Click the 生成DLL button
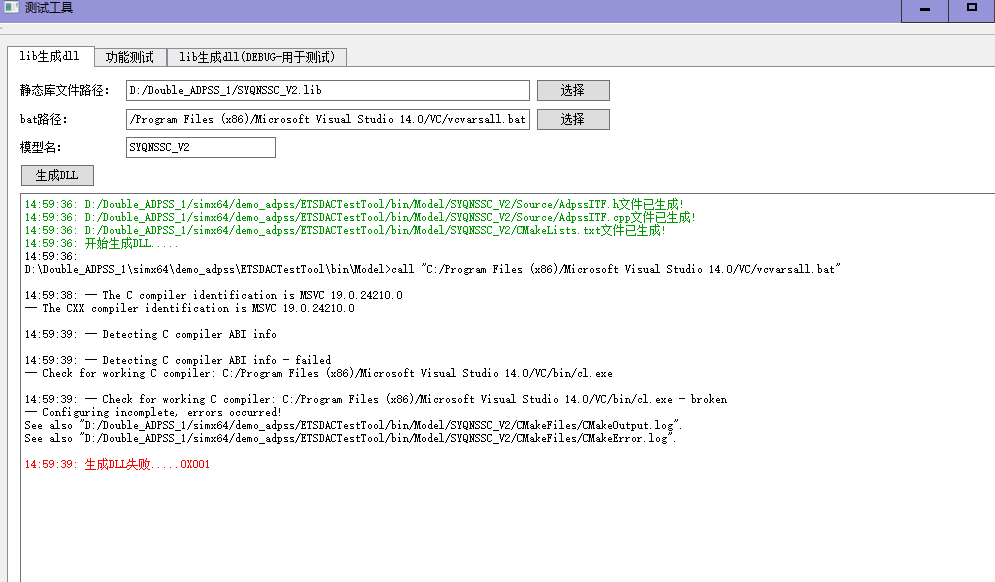The width and height of the screenshot is (995, 582). [x=57, y=176]
